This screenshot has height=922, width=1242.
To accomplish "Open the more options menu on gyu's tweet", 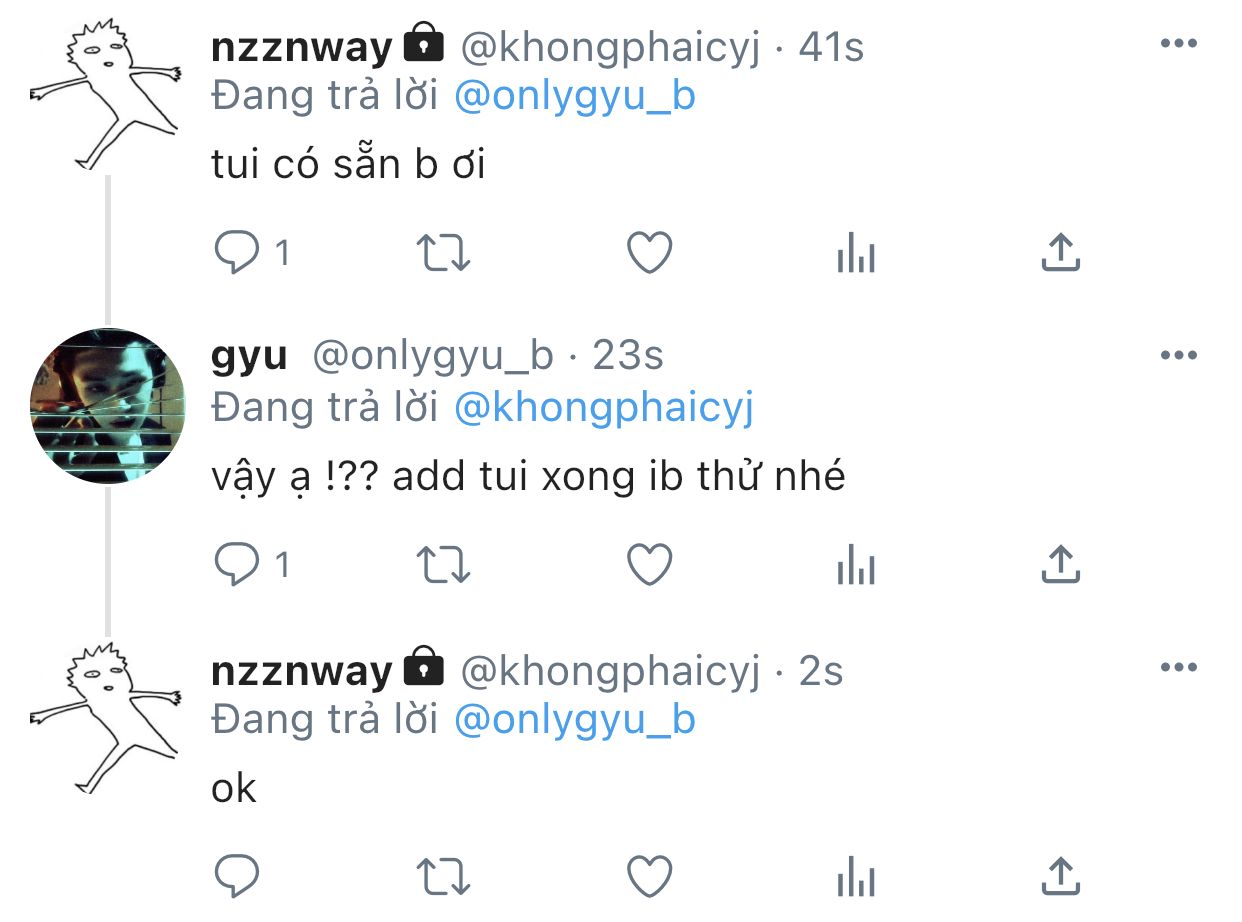I will pyautogui.click(x=1178, y=355).
